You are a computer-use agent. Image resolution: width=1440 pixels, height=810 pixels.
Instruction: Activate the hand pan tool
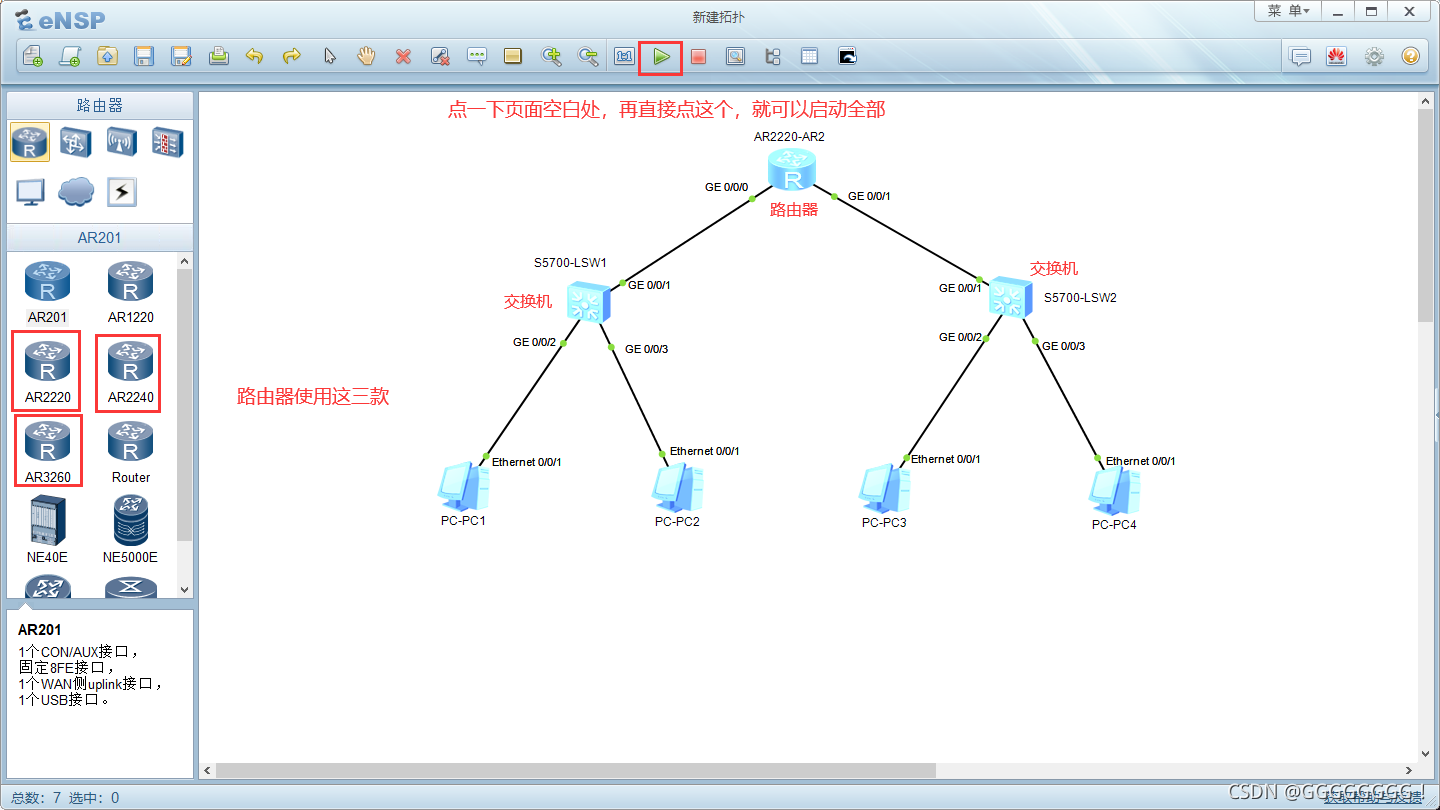pos(366,56)
